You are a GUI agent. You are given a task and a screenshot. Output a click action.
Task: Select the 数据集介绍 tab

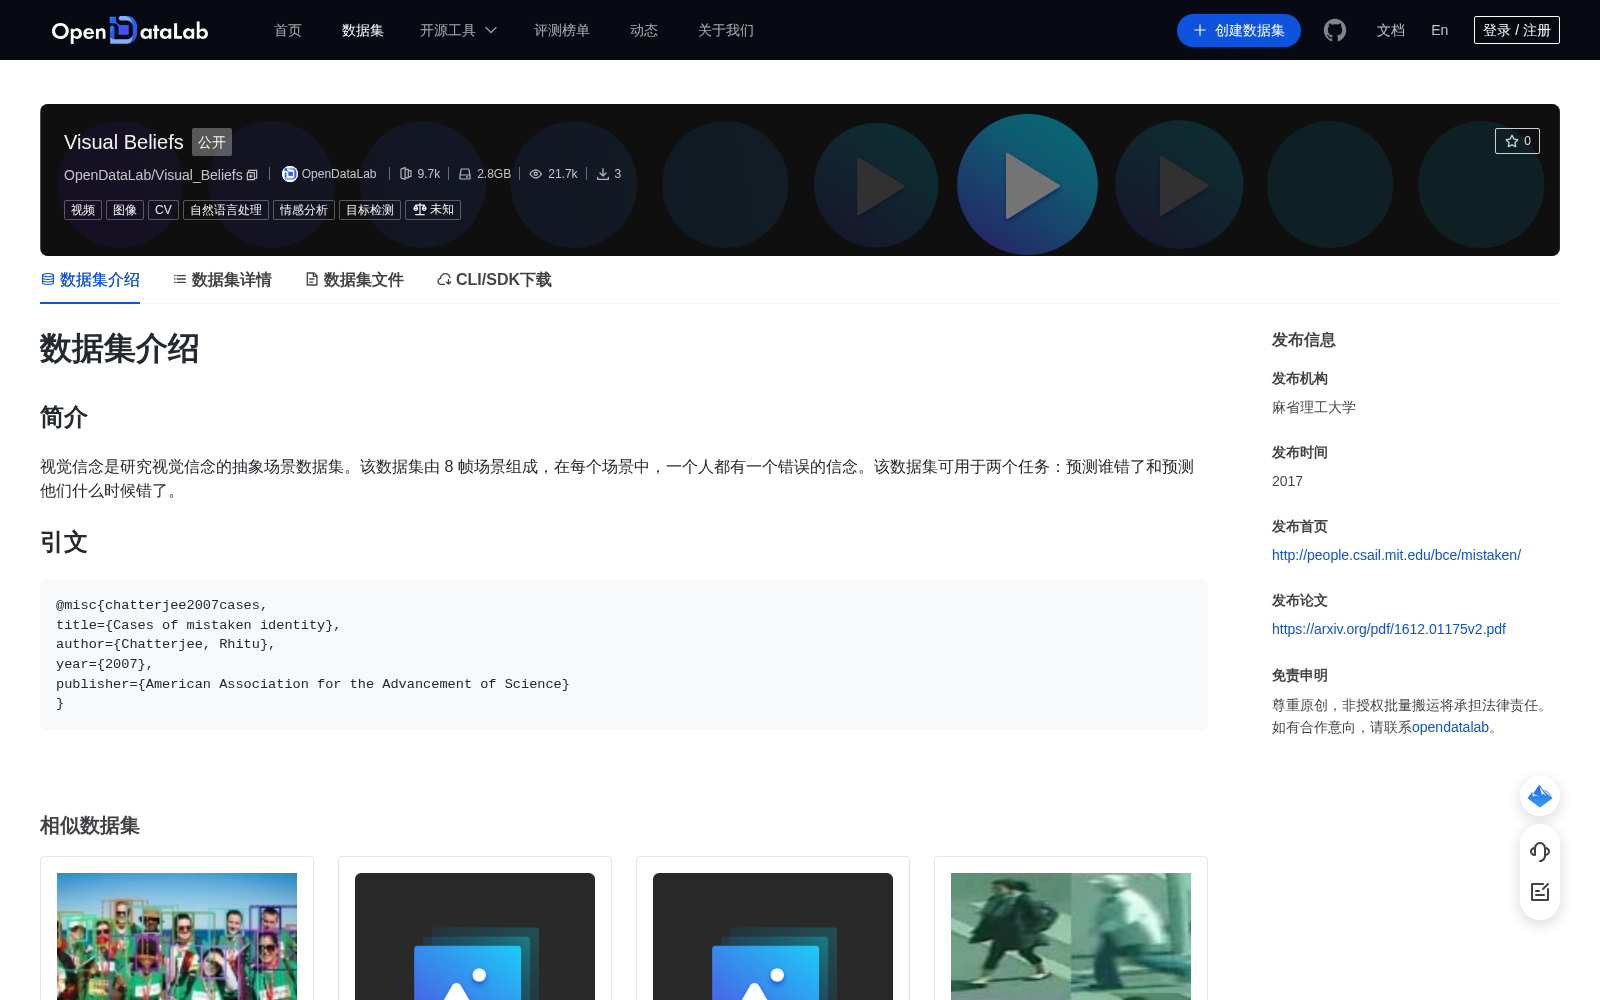pos(90,280)
